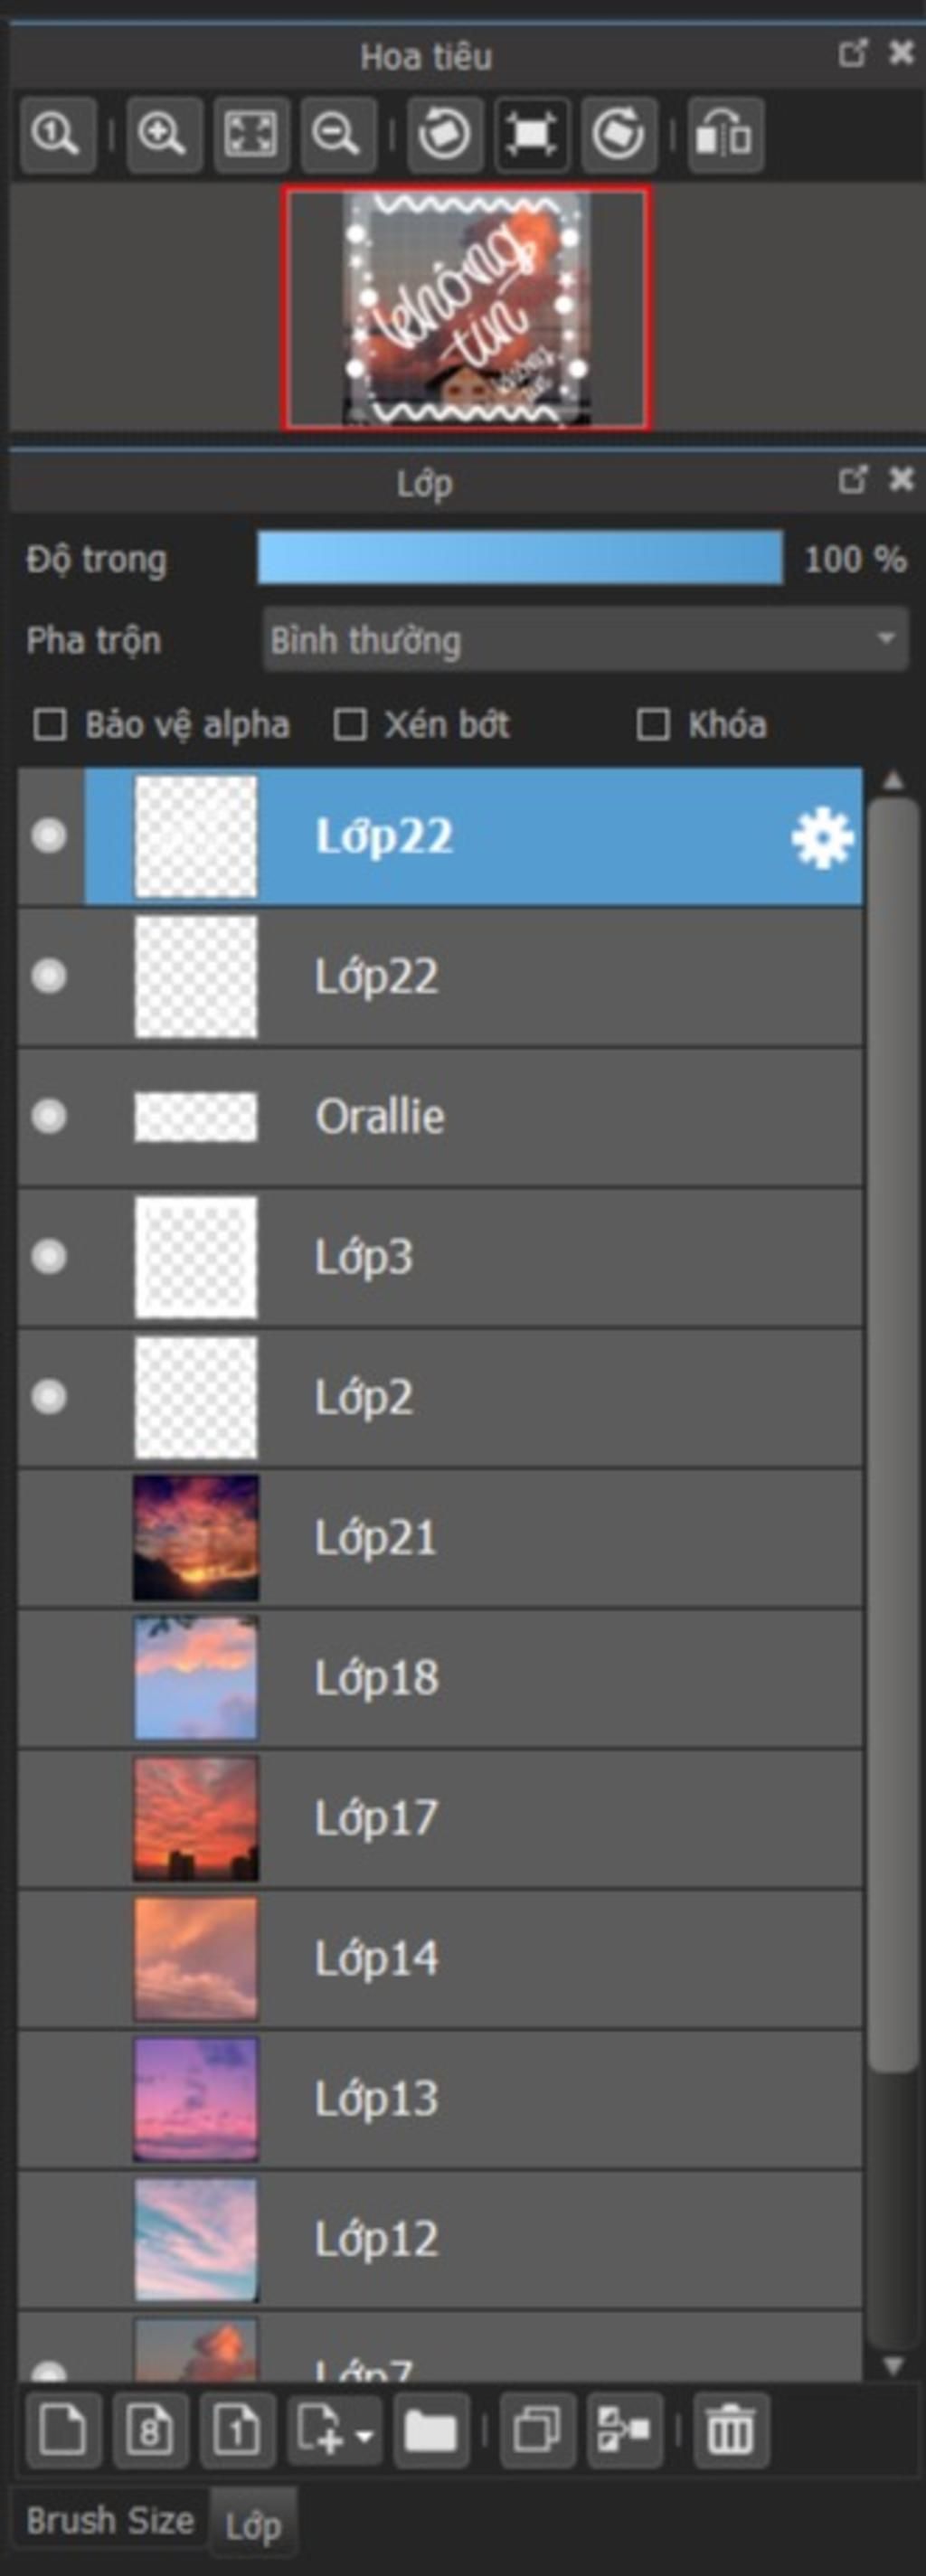Image resolution: width=926 pixels, height=2576 pixels.
Task: Click the duplicate layer icon
Action: pyautogui.click(x=537, y=2429)
